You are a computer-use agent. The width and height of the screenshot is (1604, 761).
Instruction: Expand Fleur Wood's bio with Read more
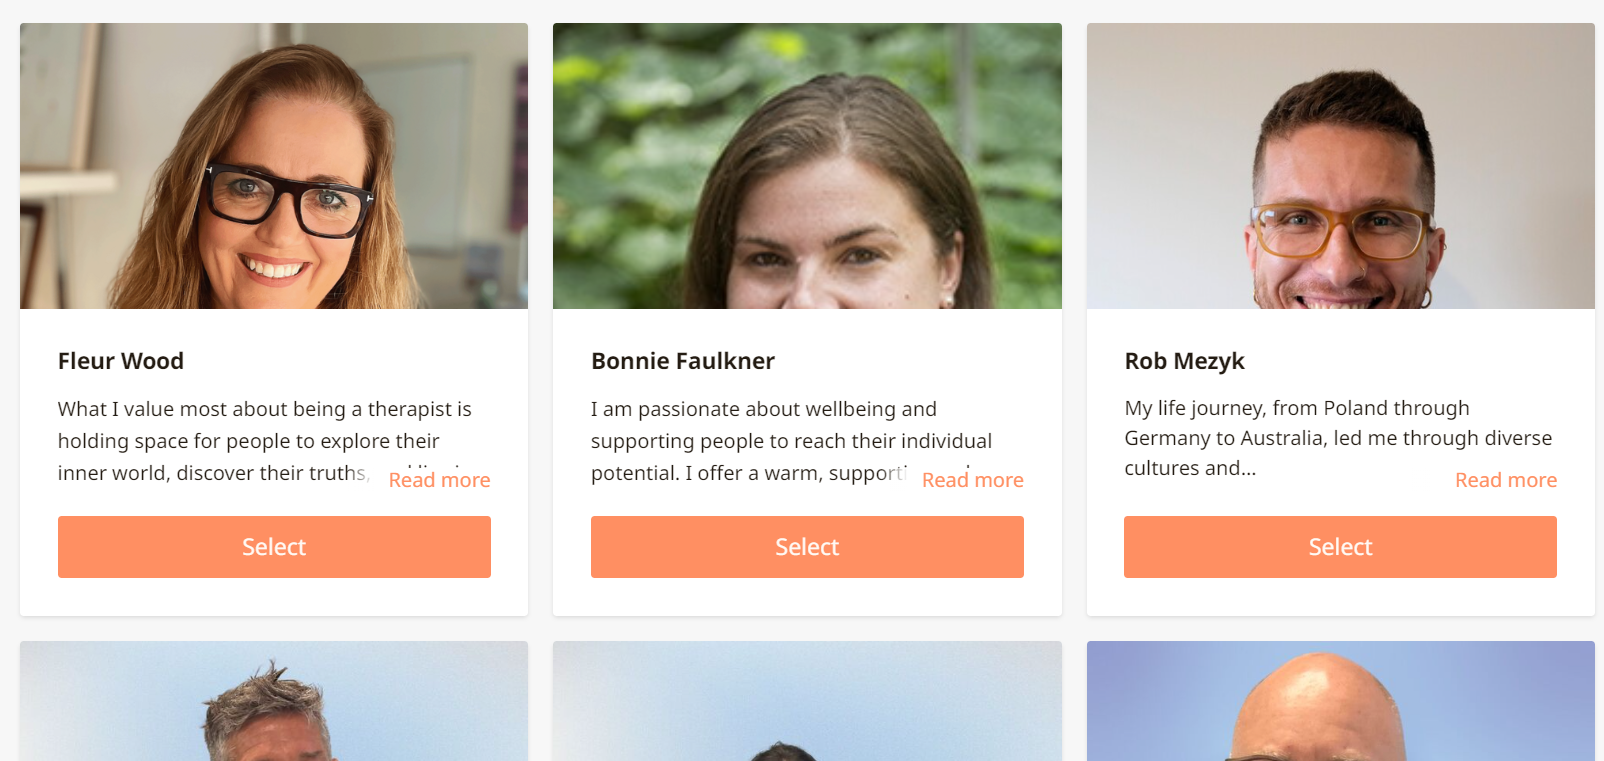(439, 480)
